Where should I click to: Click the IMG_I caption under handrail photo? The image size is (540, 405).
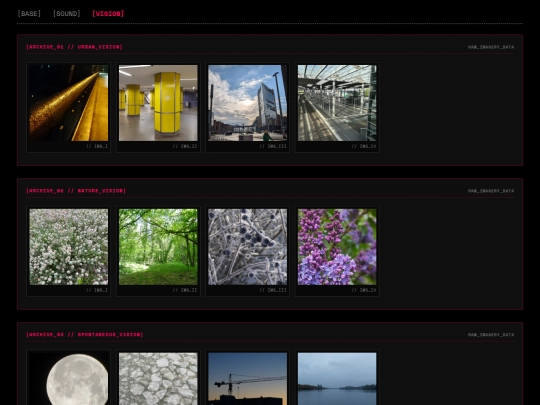97,146
